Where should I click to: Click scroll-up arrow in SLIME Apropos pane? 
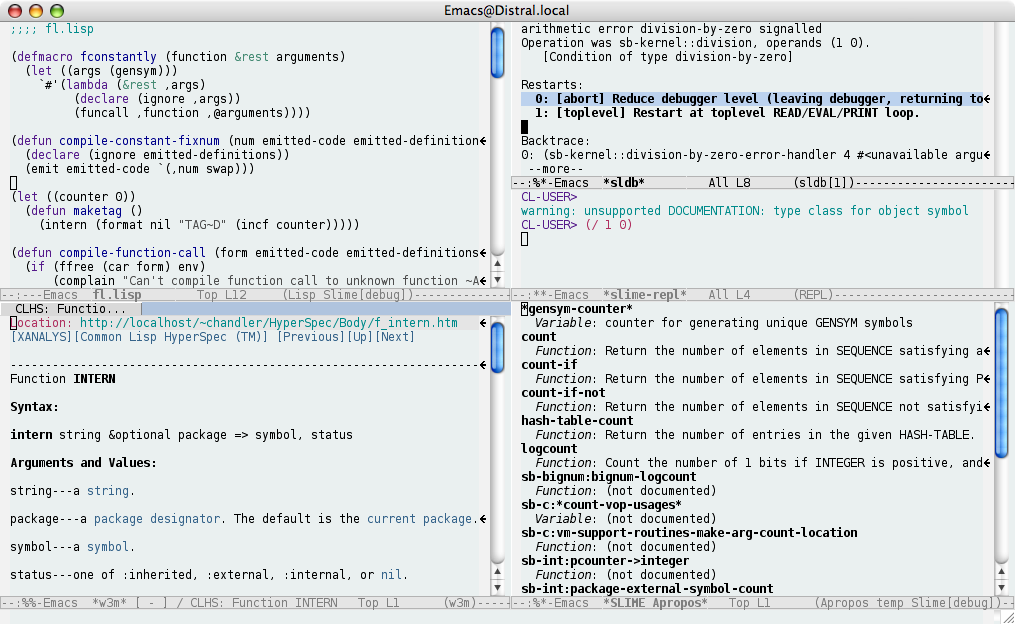[1003, 570]
